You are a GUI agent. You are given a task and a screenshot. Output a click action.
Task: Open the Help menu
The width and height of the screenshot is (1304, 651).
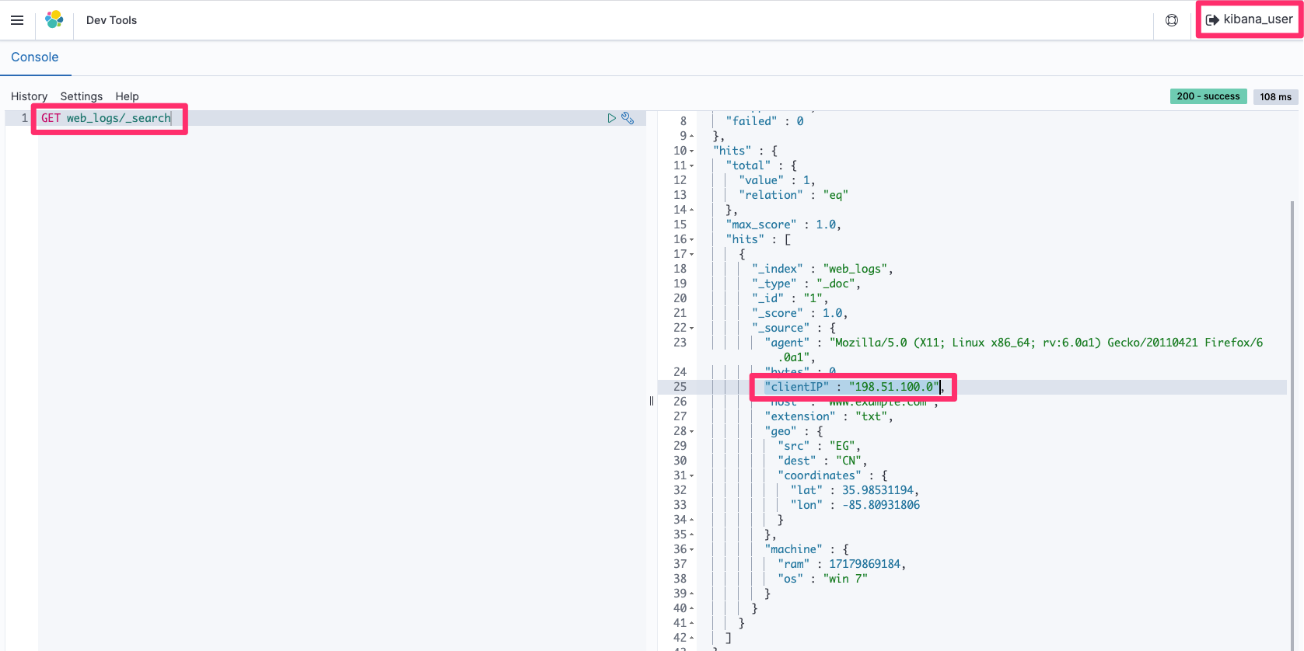(x=127, y=96)
